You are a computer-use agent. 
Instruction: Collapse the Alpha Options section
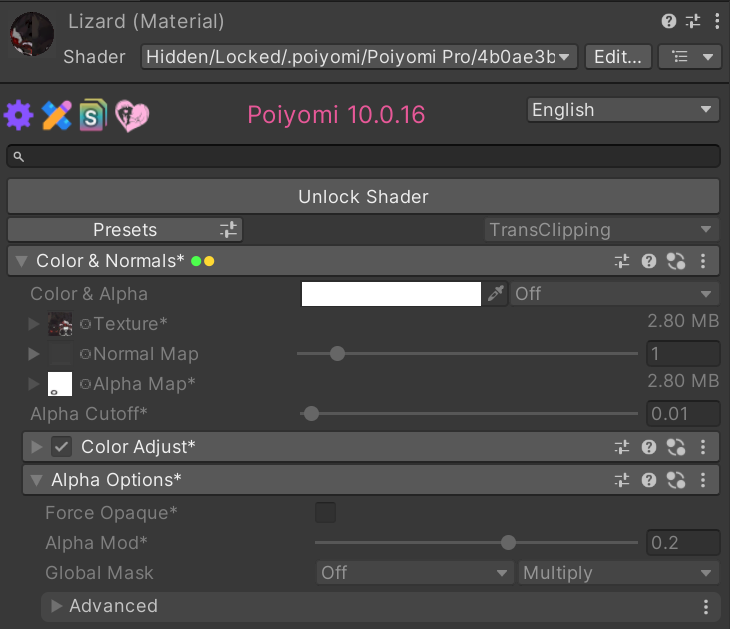(x=36, y=480)
